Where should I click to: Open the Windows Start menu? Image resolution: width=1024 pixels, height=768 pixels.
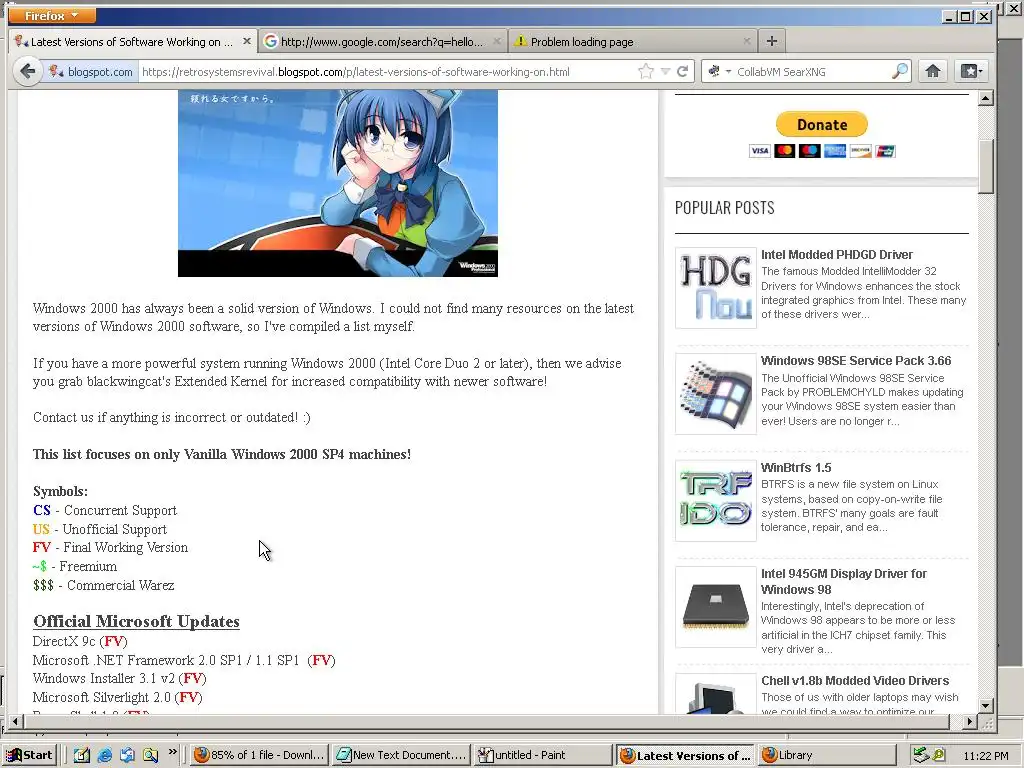(x=29, y=755)
